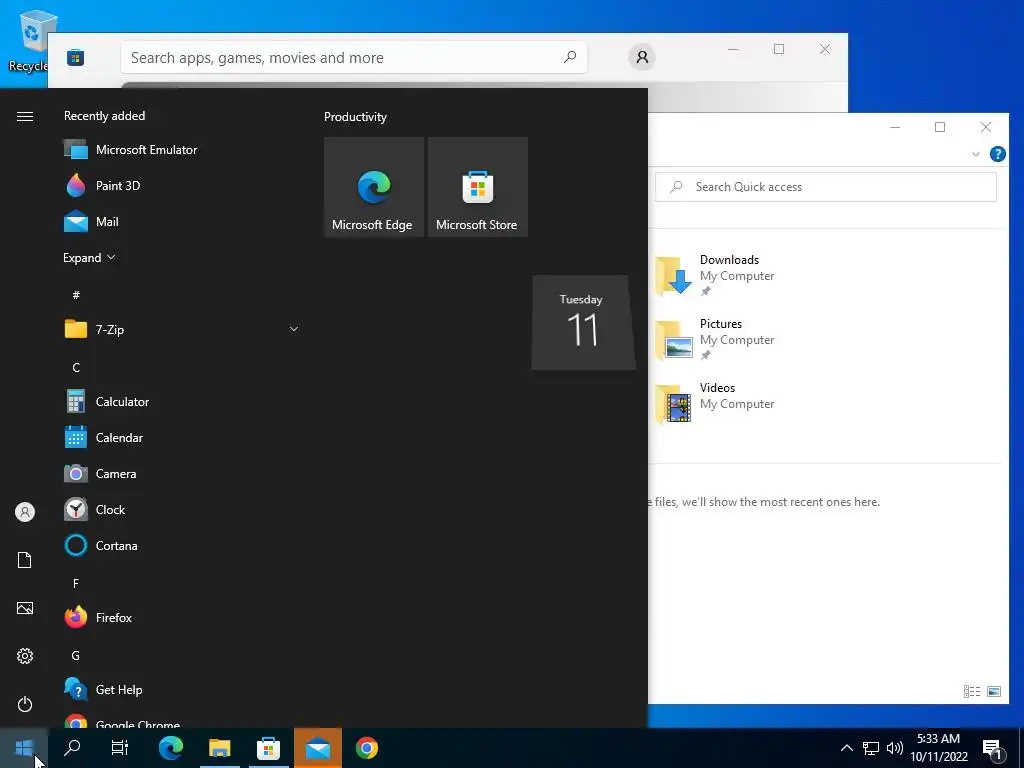1024x768 pixels.
Task: Open Microsoft Emulator from Recently added
Action: pos(181,150)
